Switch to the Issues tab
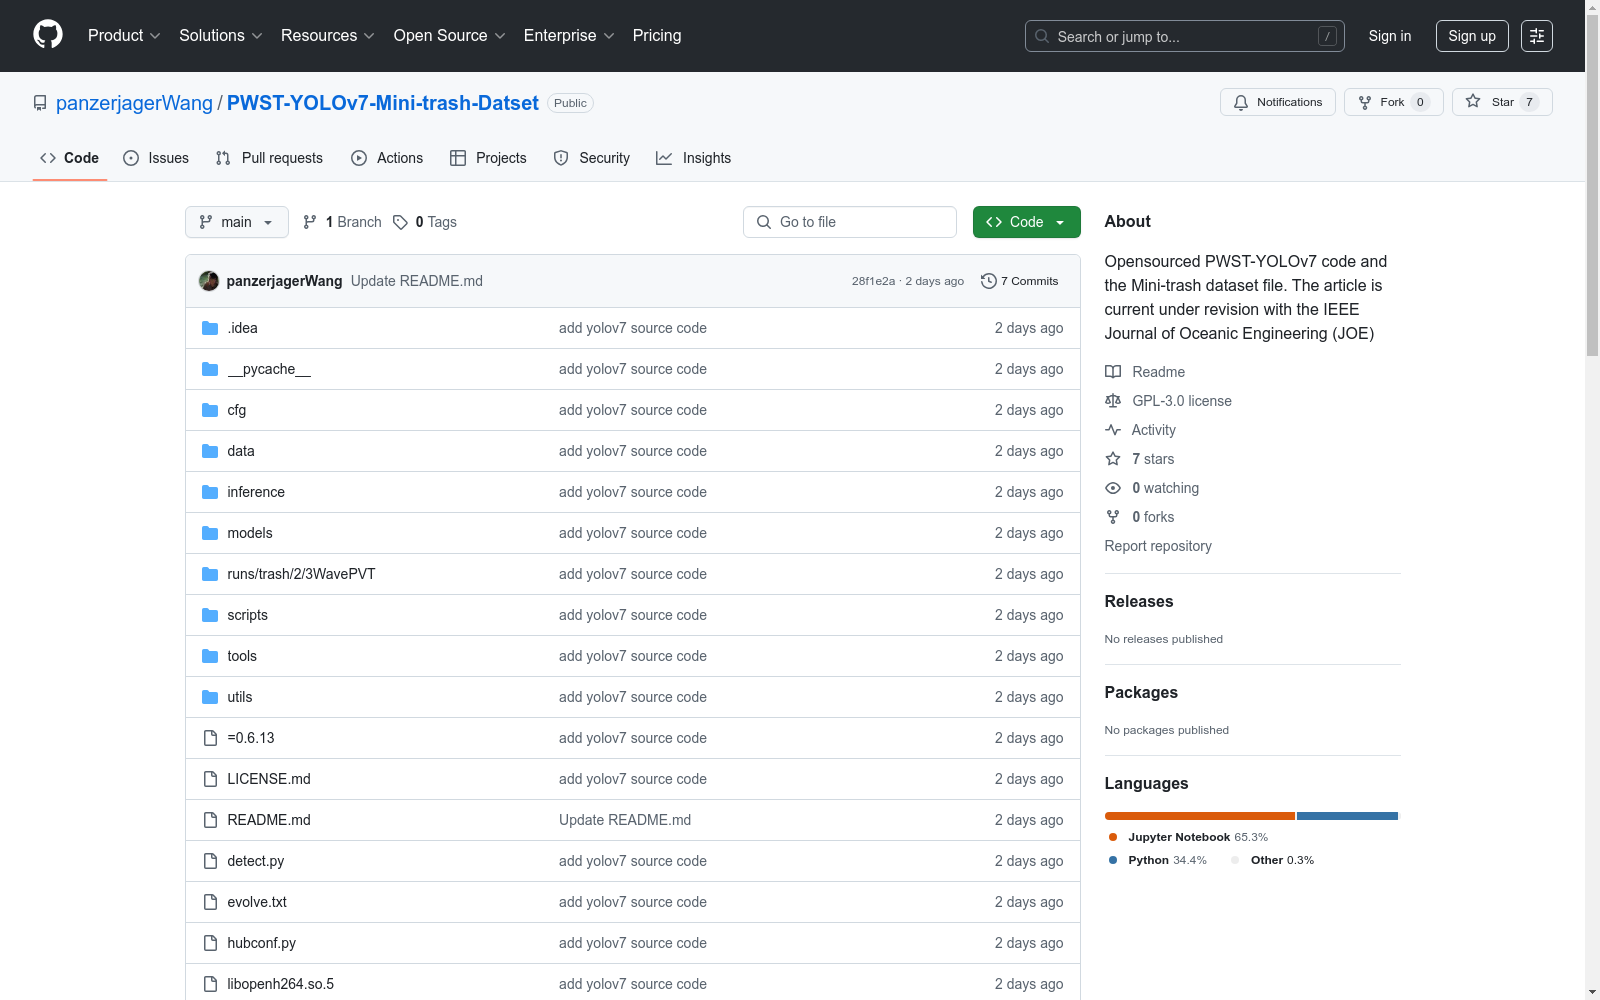This screenshot has width=1600, height=1000. click(x=156, y=158)
